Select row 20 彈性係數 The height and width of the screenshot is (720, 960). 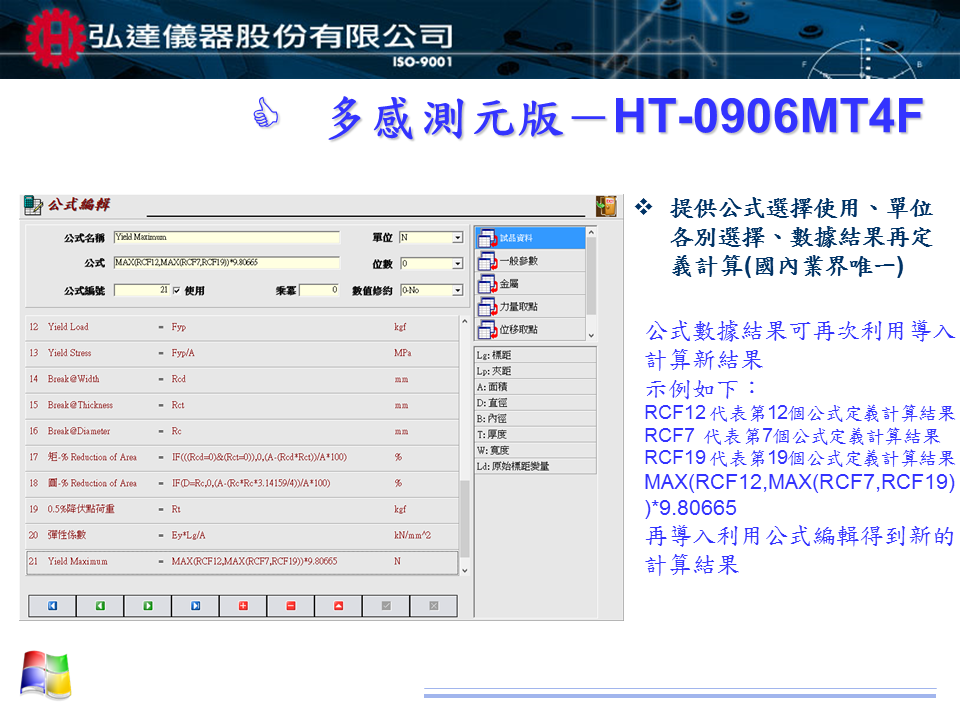242,536
